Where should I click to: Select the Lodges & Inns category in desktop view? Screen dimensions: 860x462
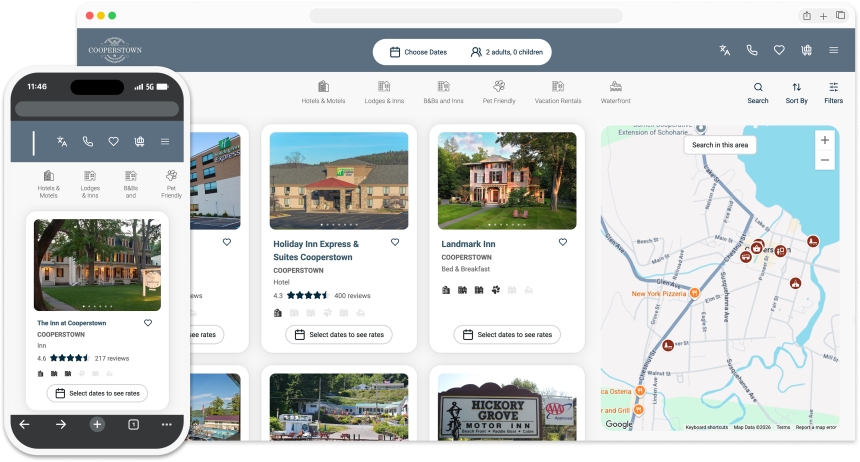coord(384,92)
